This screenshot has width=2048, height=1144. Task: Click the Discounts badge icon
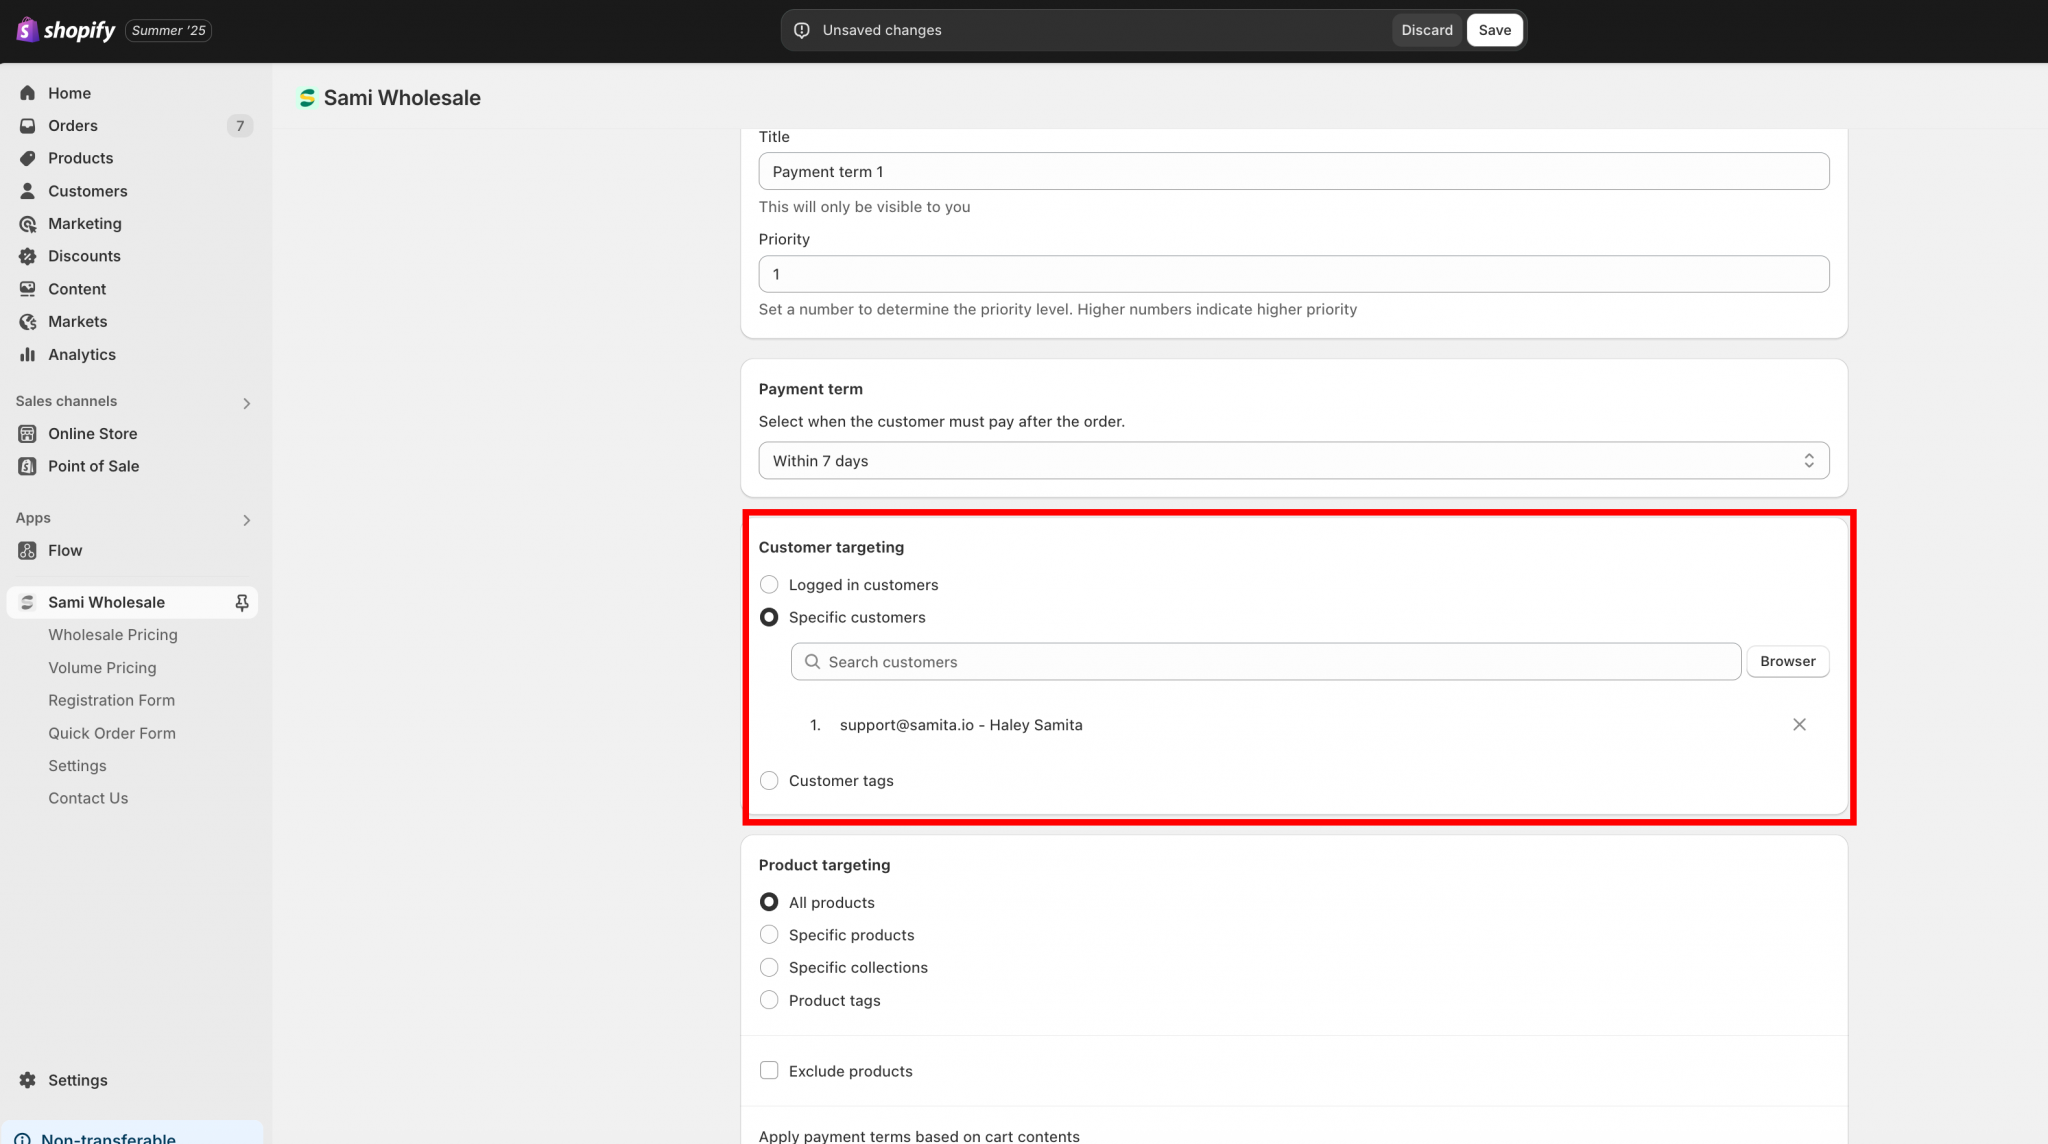pyautogui.click(x=28, y=256)
